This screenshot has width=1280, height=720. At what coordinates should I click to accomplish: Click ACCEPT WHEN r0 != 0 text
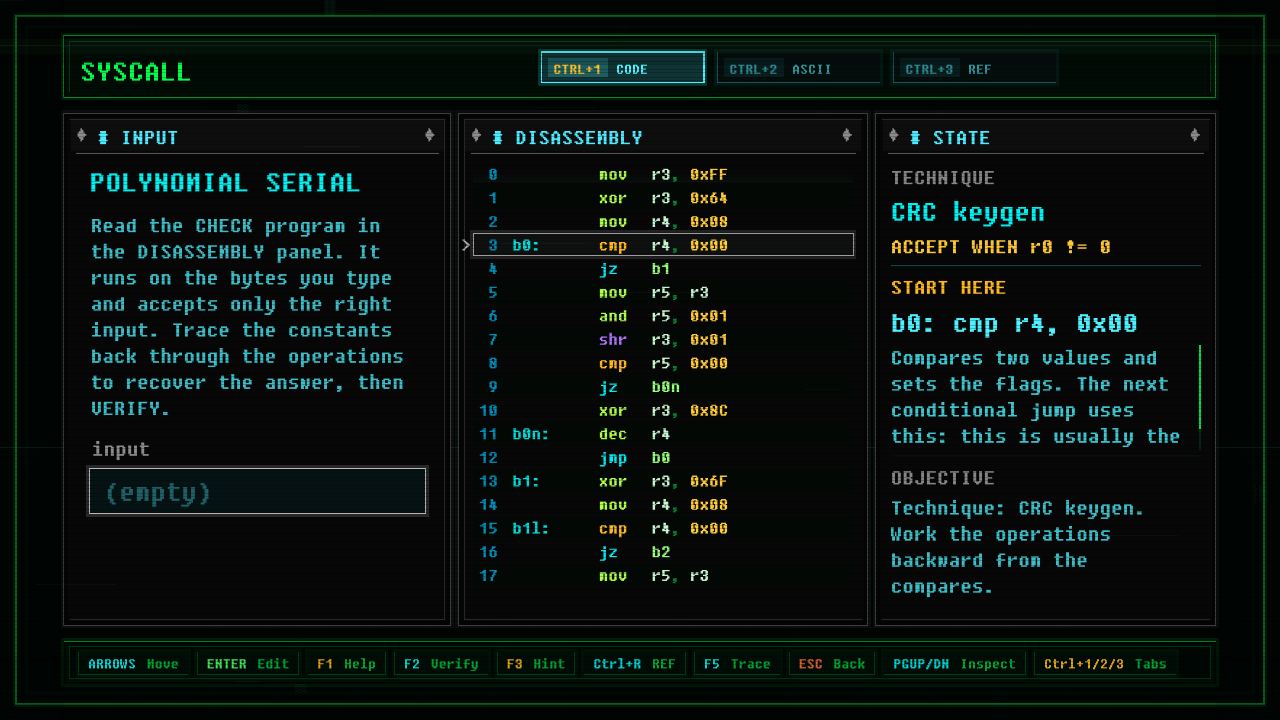click(x=1001, y=246)
